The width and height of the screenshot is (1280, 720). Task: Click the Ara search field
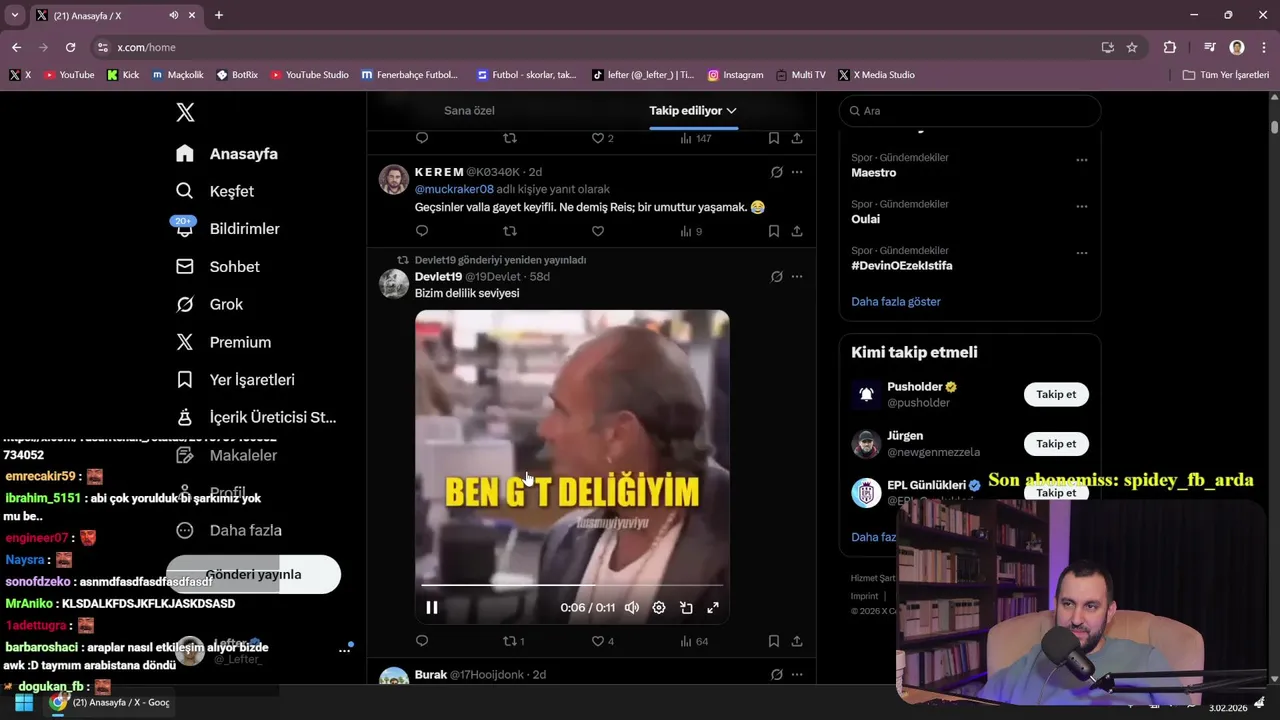click(x=969, y=111)
